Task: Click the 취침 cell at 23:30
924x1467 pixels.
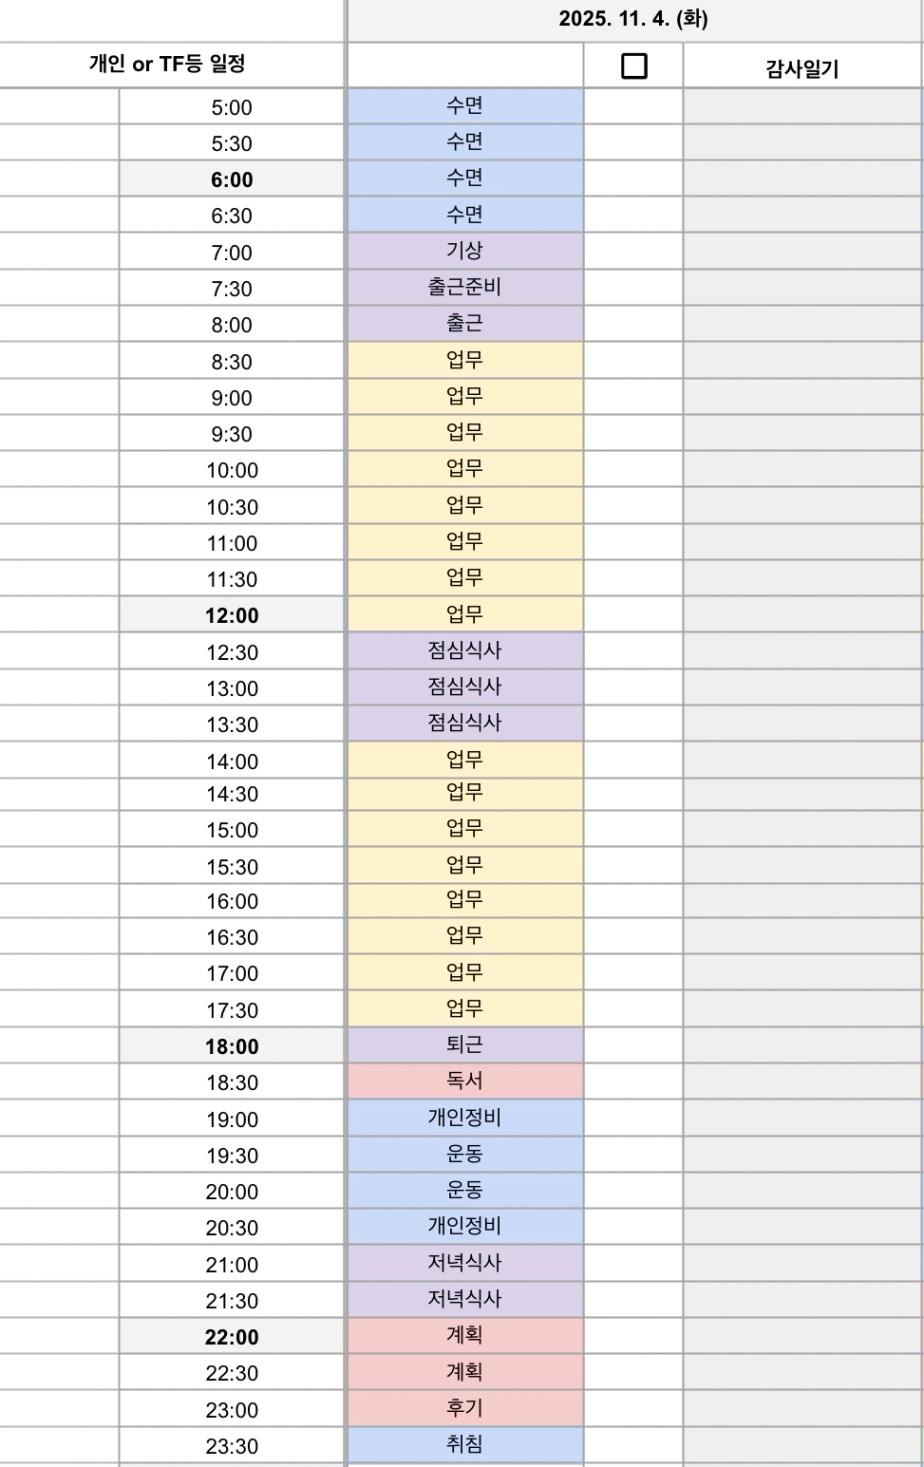Action: pos(465,1444)
